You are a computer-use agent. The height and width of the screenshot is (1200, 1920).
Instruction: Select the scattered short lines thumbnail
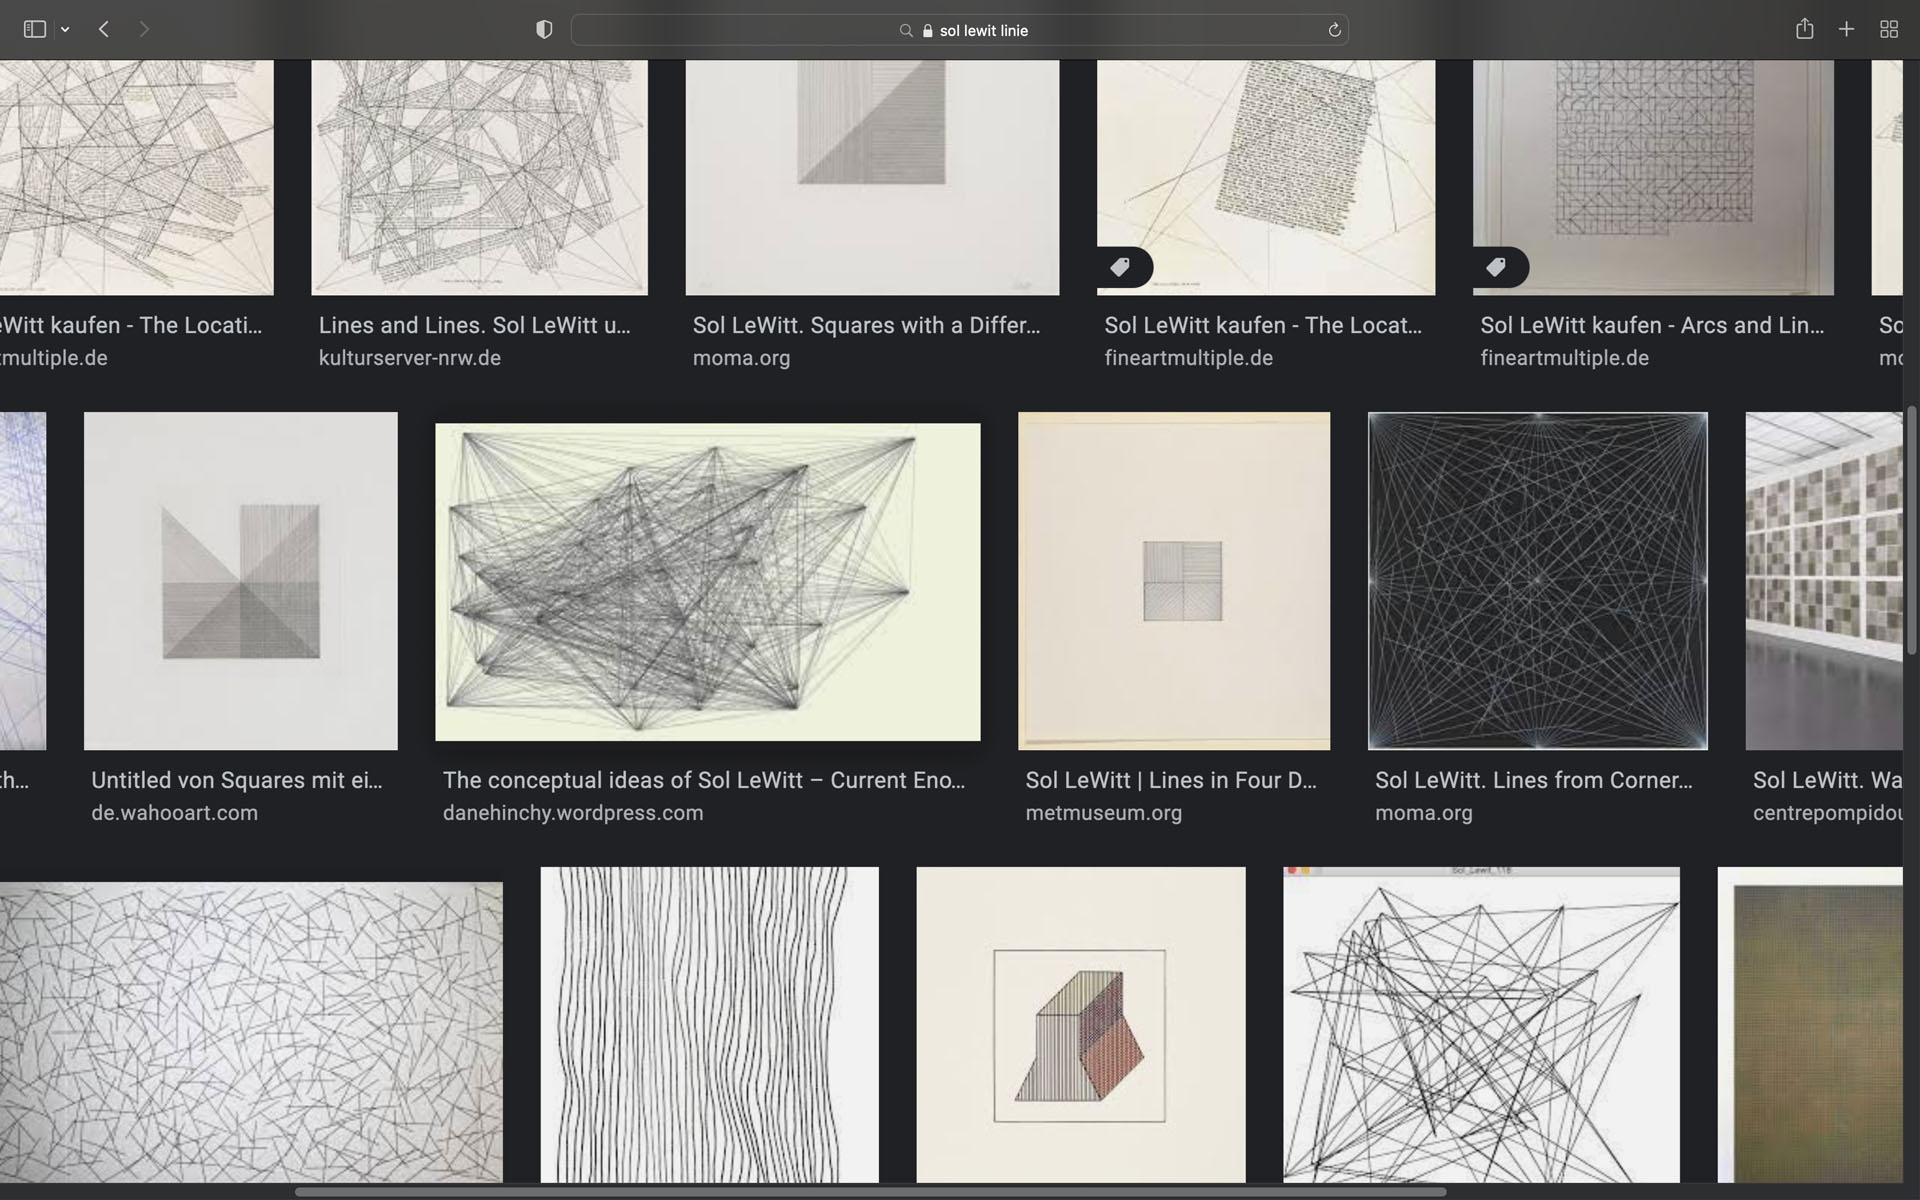coord(251,1032)
